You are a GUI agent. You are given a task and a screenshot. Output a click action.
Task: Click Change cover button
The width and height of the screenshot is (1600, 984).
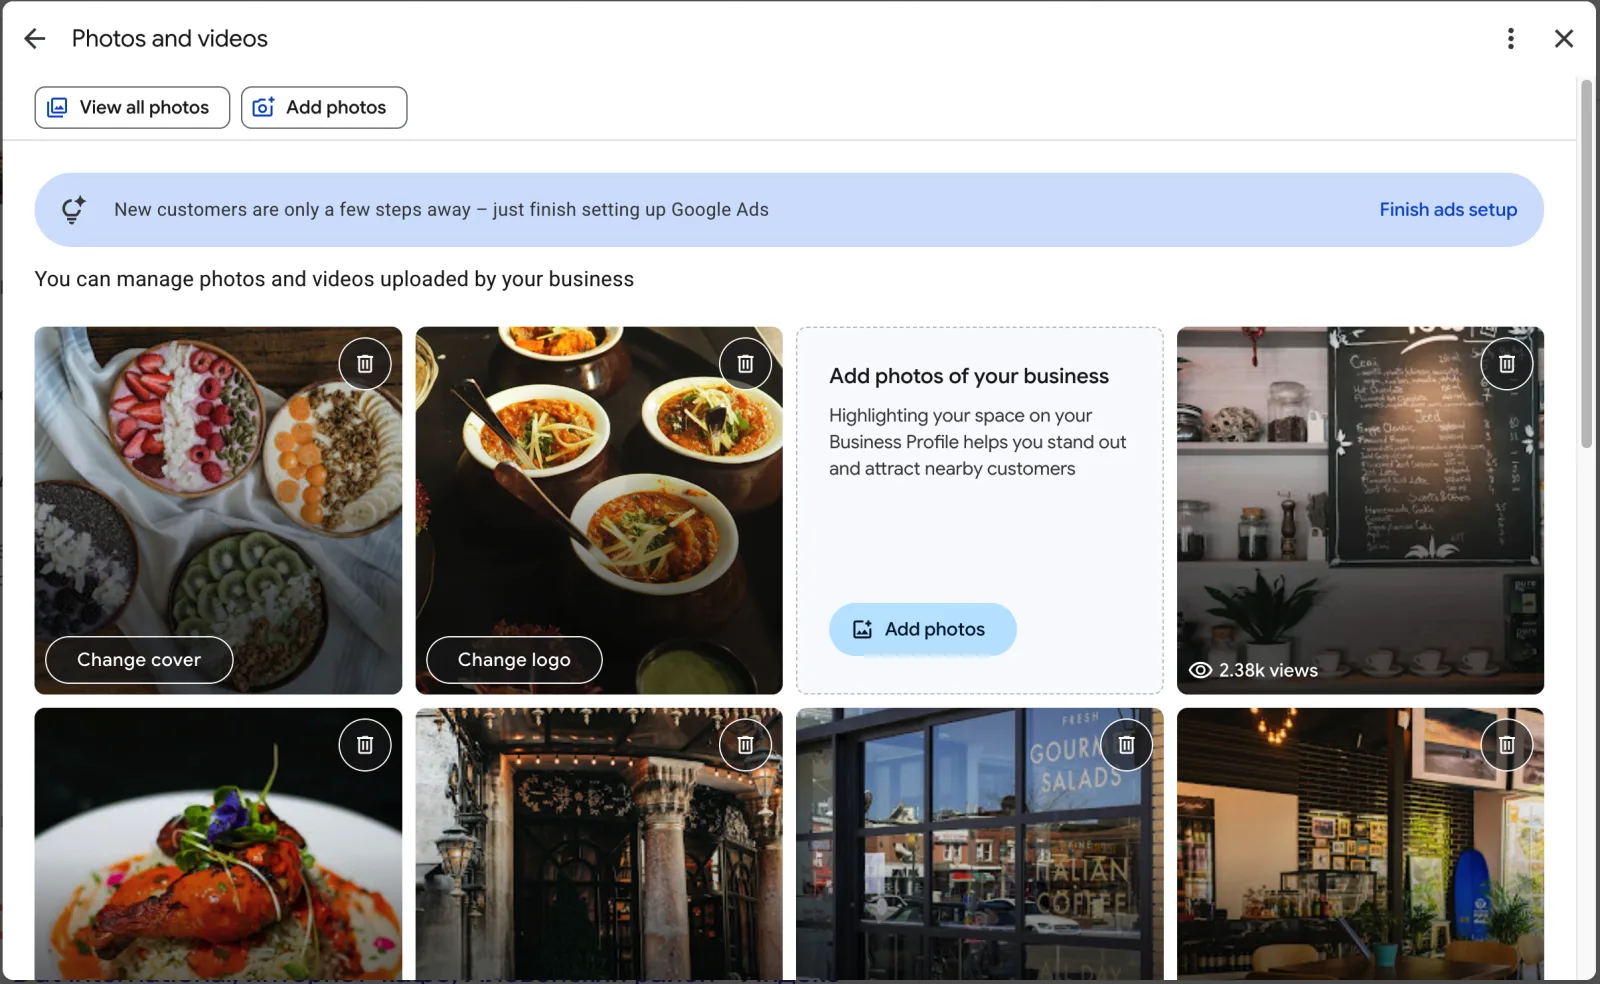139,660
